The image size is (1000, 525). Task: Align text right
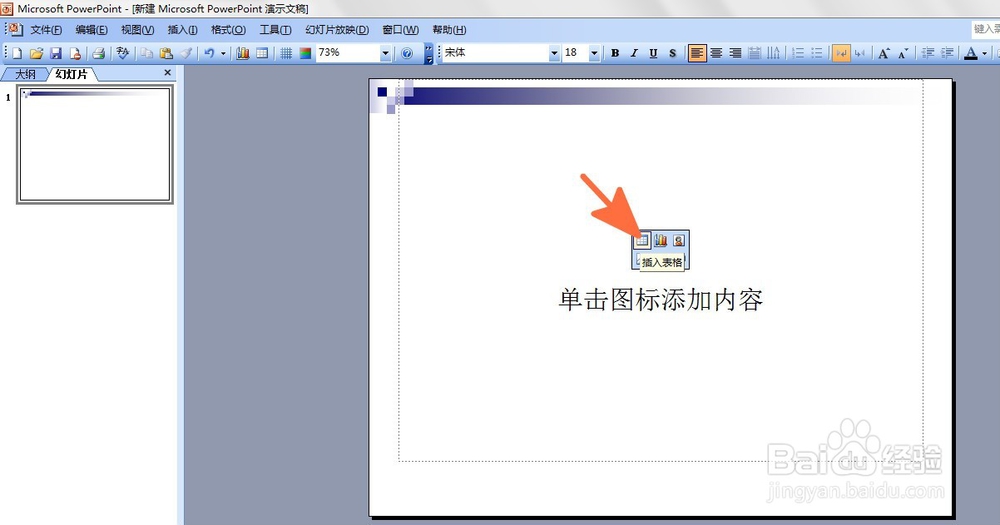735,53
